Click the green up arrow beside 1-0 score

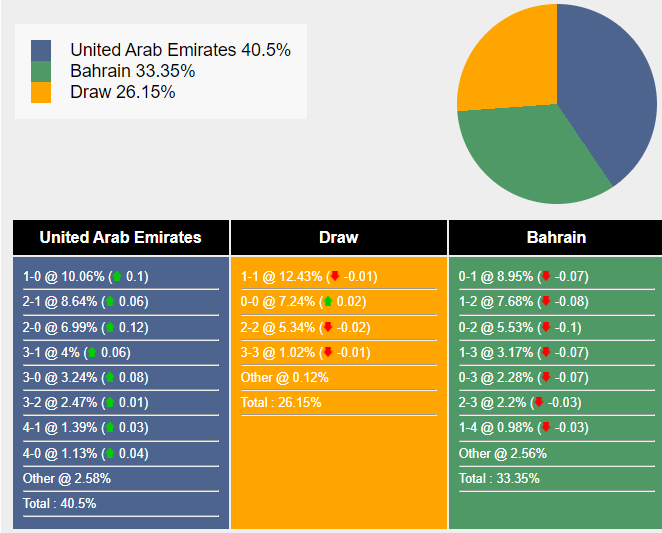click(117, 277)
